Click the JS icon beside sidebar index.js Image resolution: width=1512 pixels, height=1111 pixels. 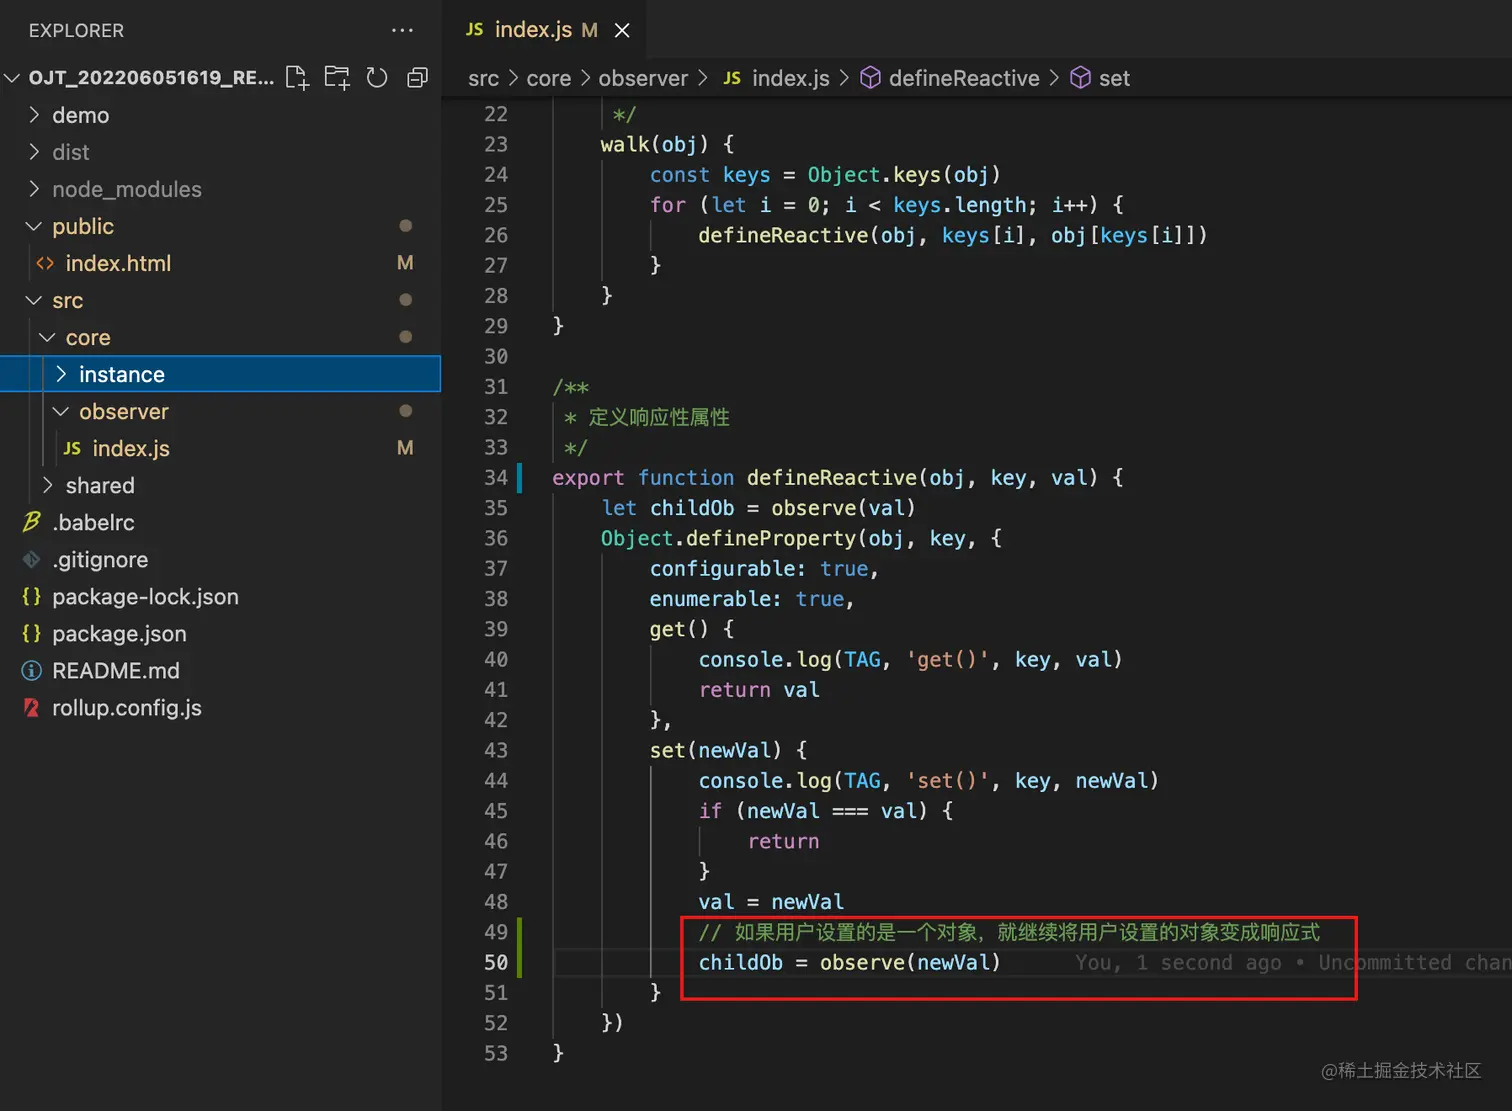[72, 448]
